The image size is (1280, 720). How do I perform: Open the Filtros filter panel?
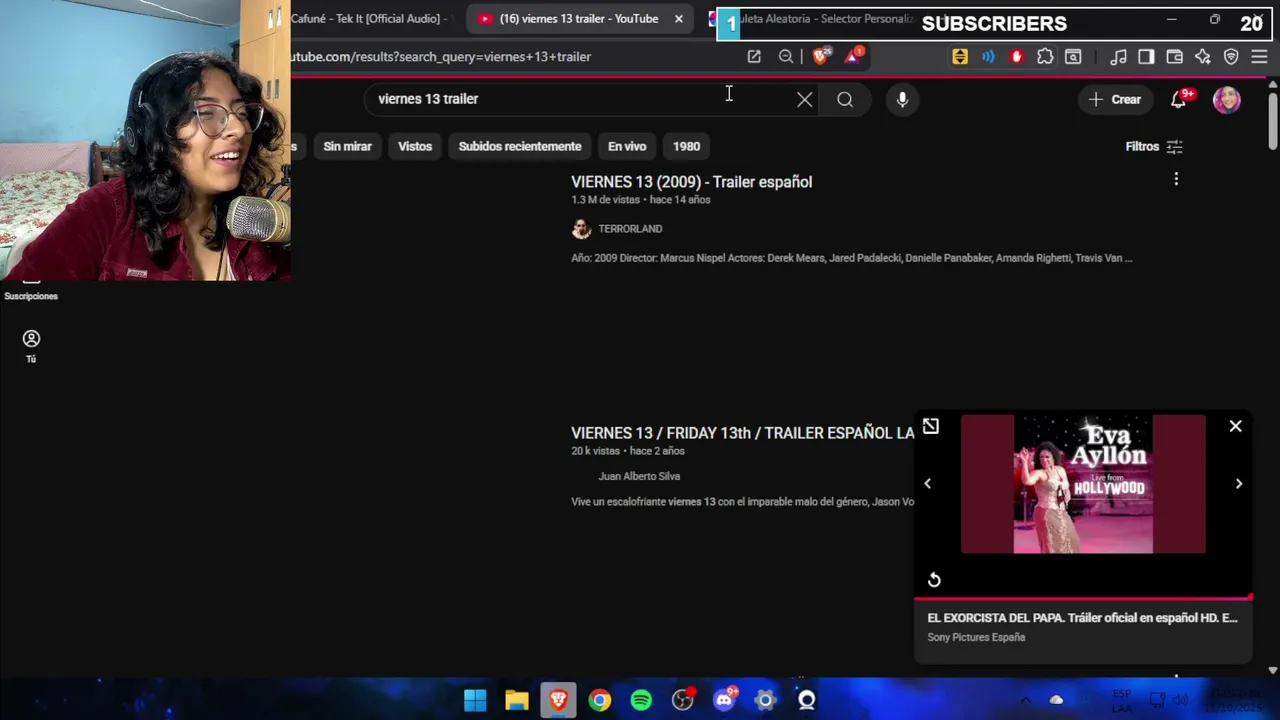tap(1154, 146)
